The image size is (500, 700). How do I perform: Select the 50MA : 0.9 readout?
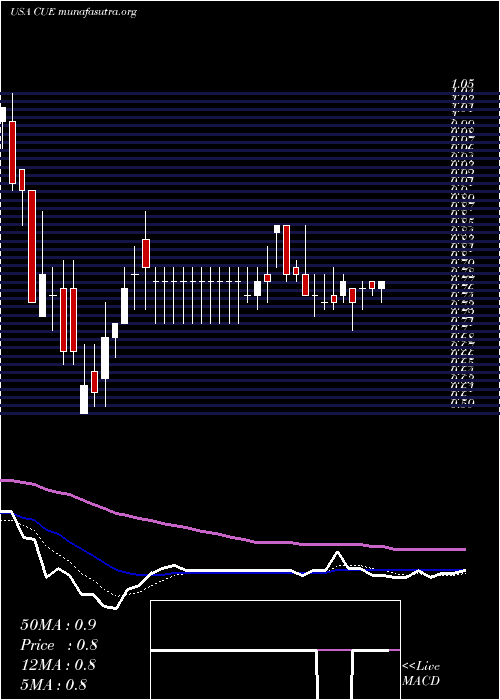pos(58,625)
